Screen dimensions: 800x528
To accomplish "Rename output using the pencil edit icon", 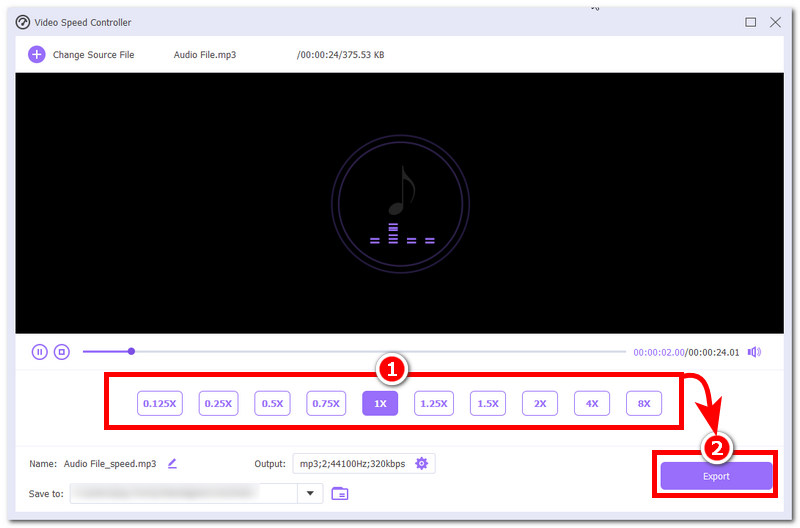I will pyautogui.click(x=172, y=464).
